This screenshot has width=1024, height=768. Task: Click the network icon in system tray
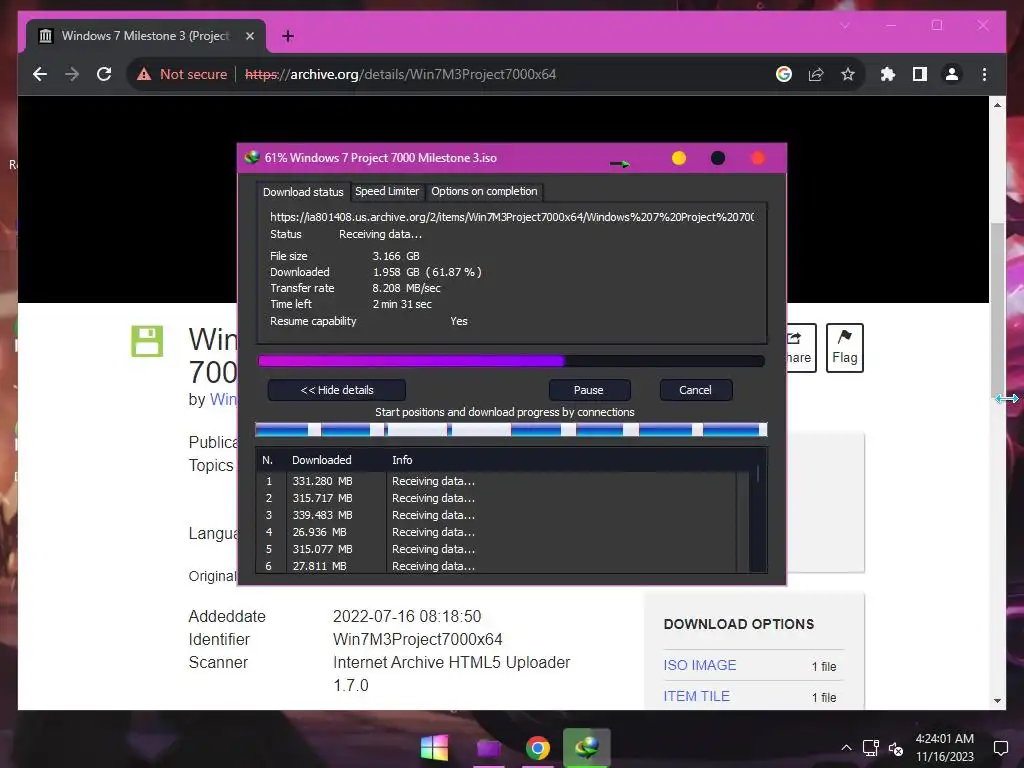(x=870, y=748)
